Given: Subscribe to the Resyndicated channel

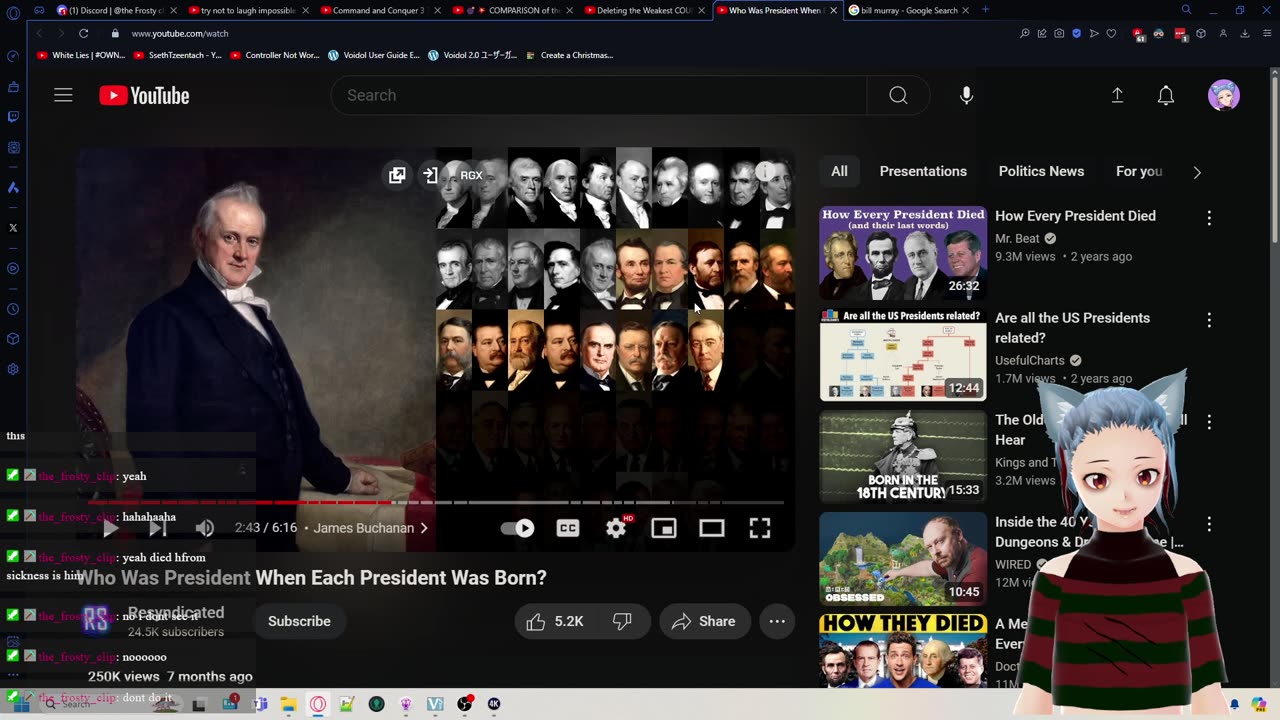Looking at the screenshot, I should pyautogui.click(x=299, y=621).
